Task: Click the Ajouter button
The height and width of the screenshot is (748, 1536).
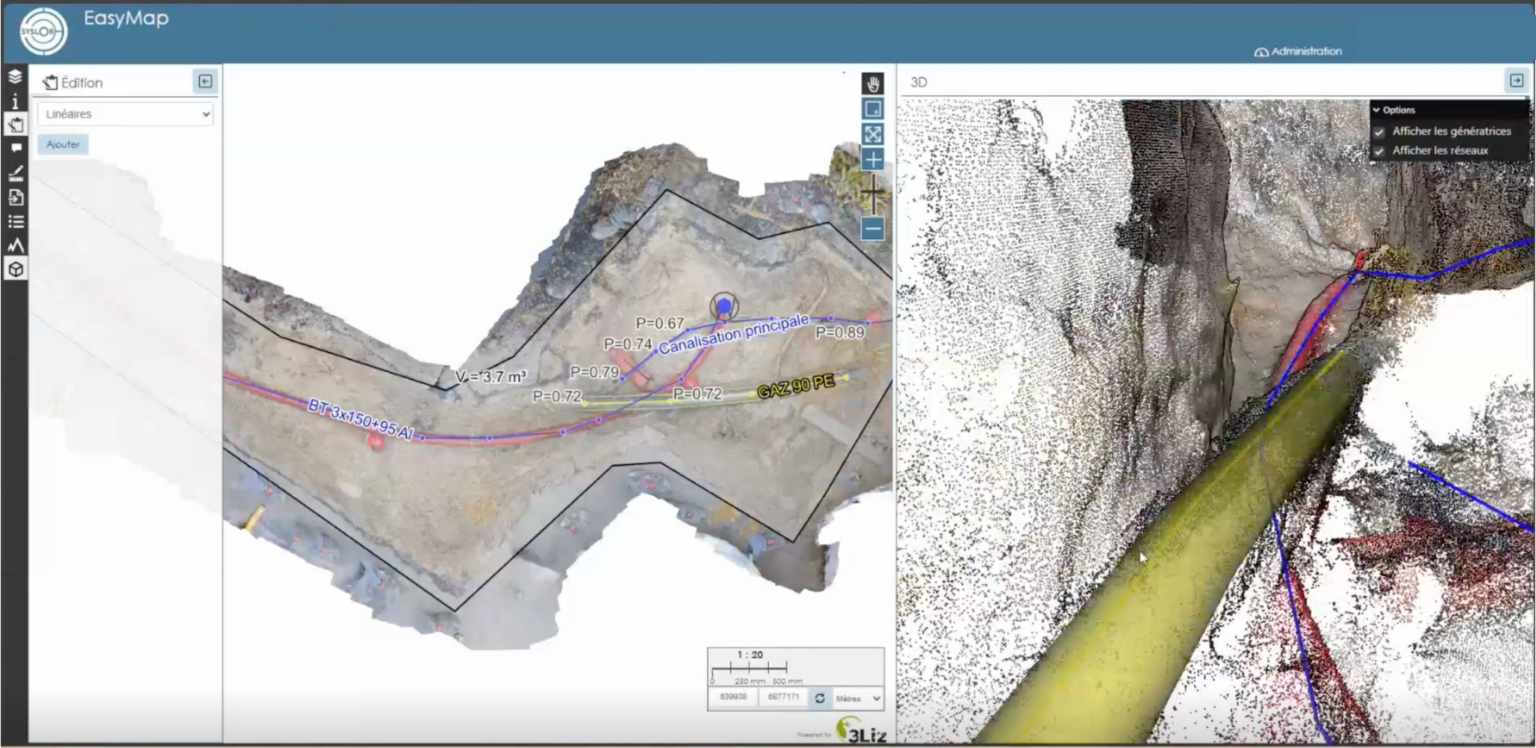Action: (x=63, y=145)
